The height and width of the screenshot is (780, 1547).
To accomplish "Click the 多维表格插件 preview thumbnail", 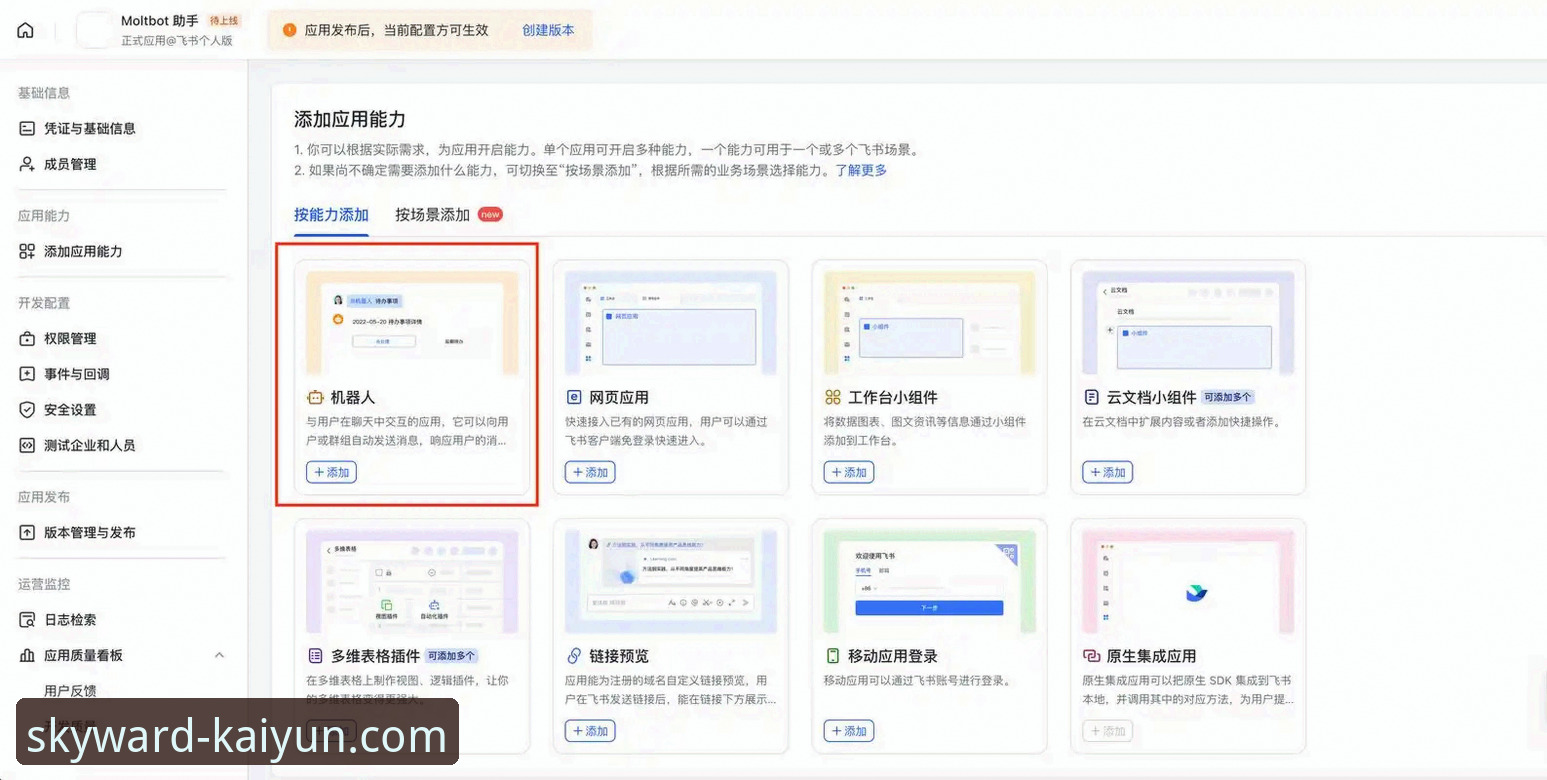I will [x=412, y=582].
